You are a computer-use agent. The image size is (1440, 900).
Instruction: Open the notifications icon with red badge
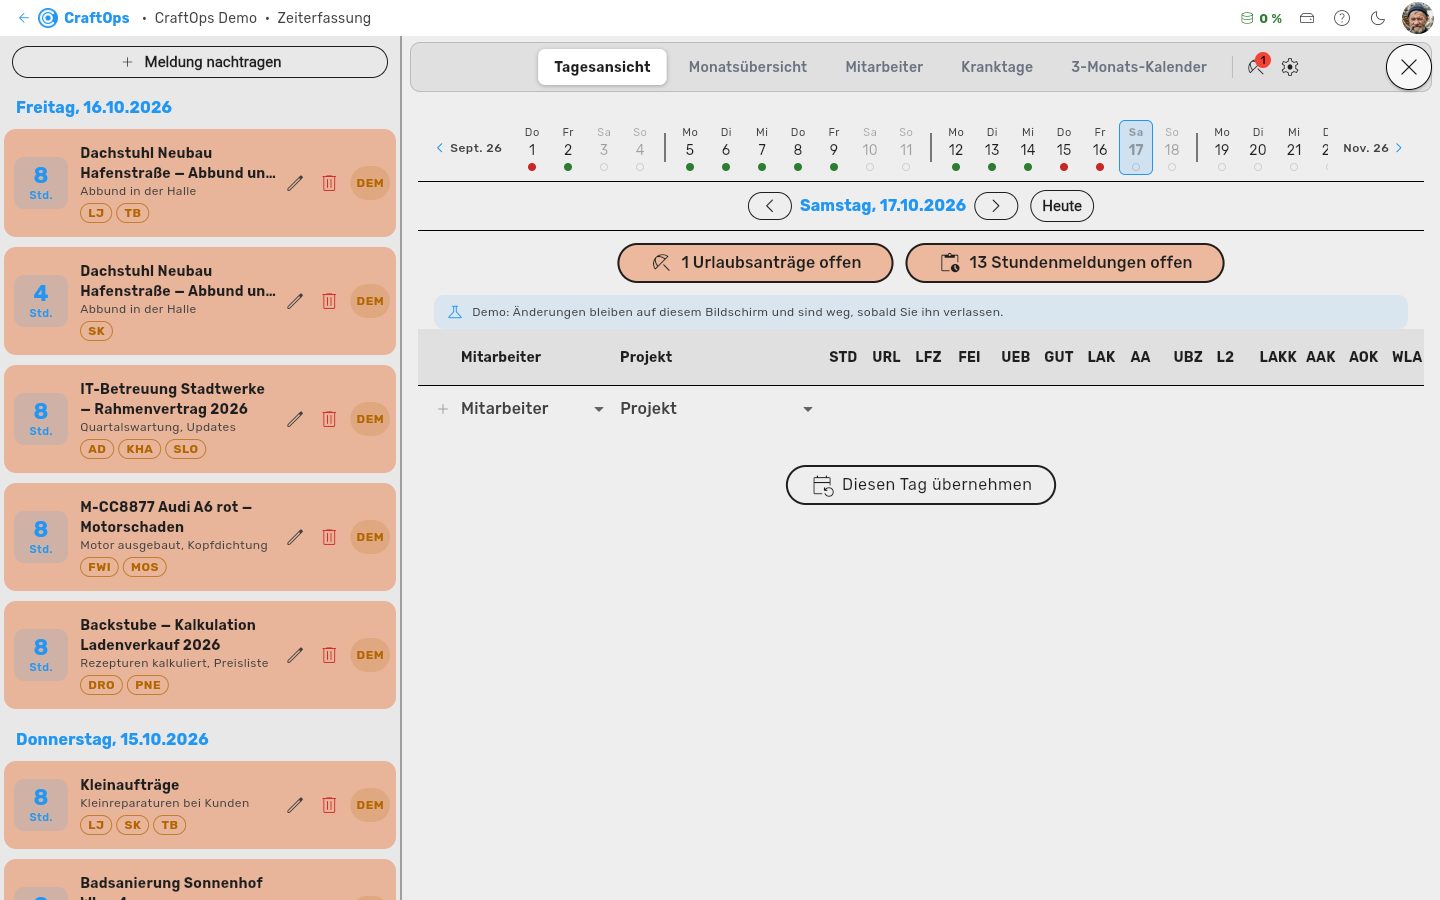1256,66
